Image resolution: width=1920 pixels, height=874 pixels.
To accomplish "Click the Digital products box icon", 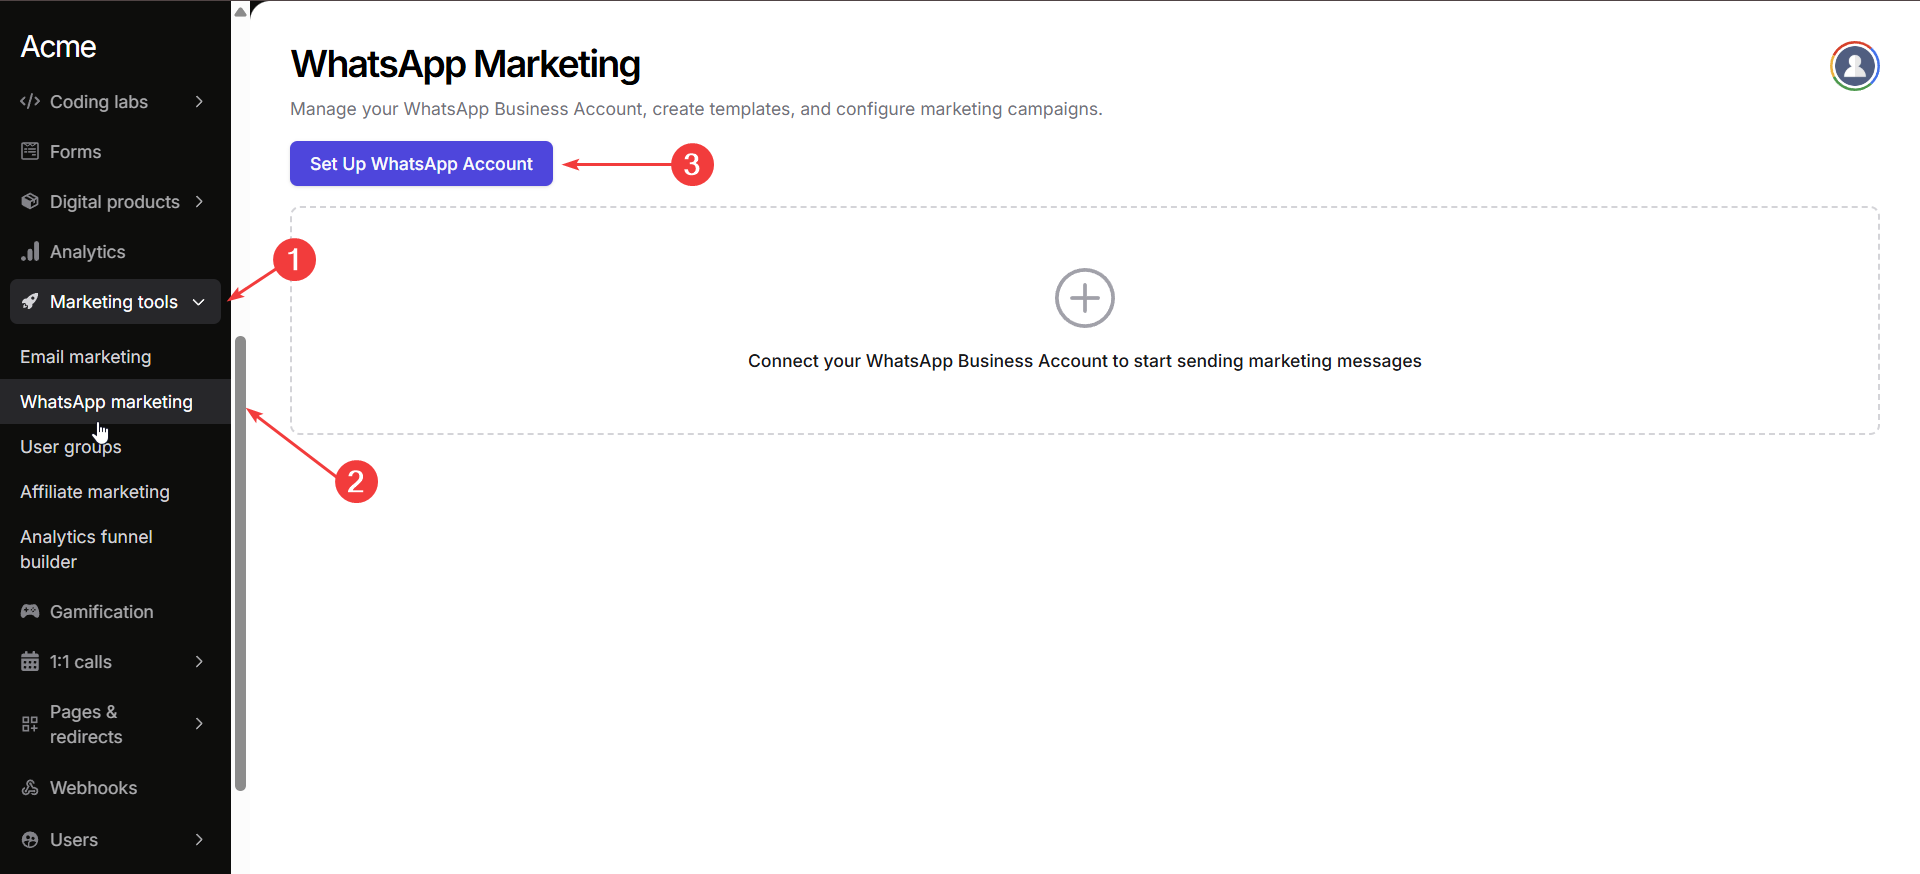I will coord(30,201).
